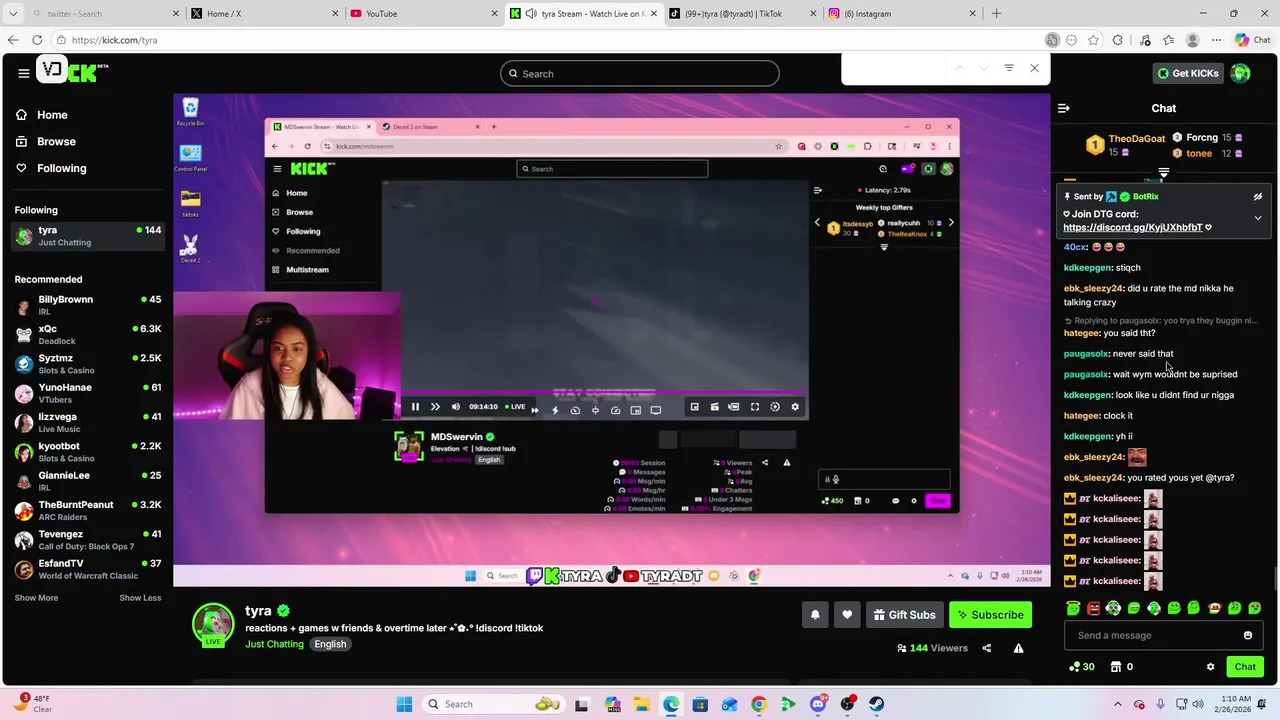Screen dimensions: 1280x720
Task: Report the stream with warning icon
Action: point(1018,648)
